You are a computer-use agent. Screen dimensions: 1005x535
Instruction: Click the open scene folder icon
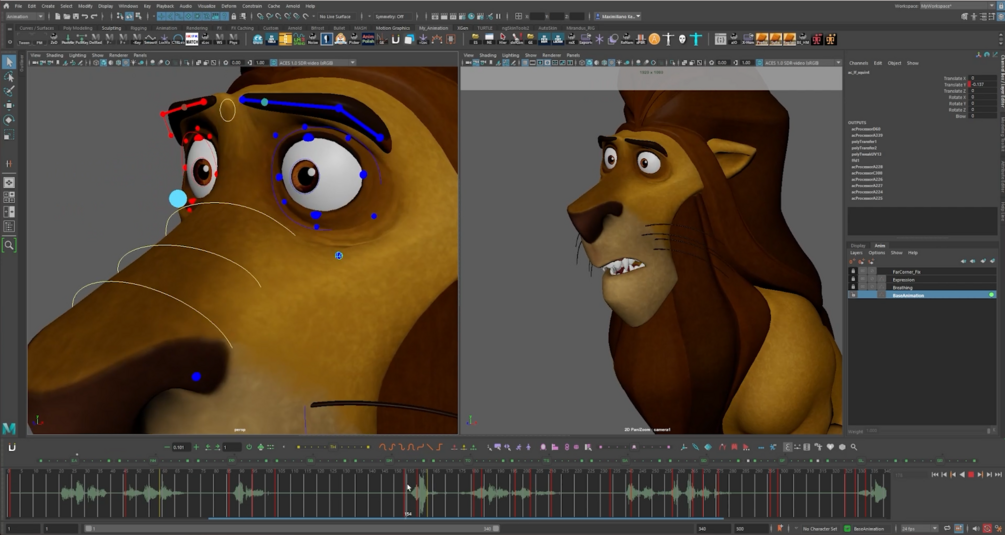(x=67, y=16)
